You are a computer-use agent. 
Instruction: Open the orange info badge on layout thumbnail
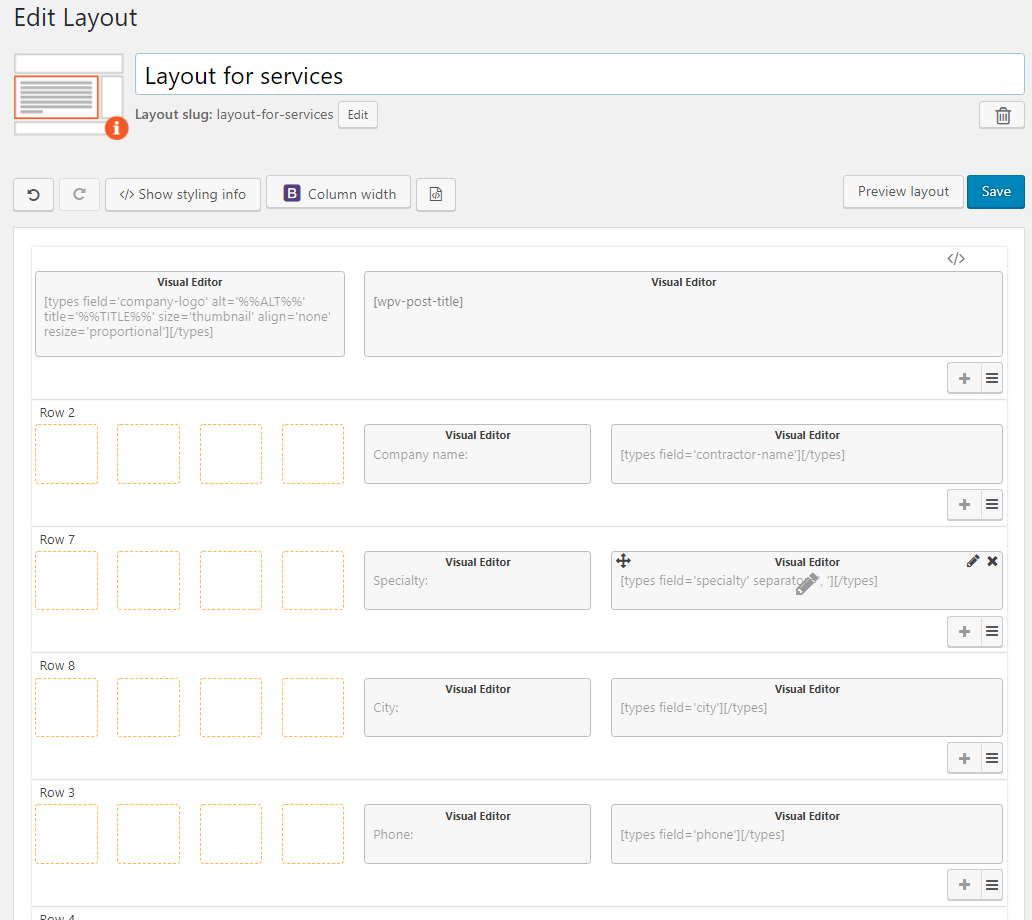click(116, 128)
